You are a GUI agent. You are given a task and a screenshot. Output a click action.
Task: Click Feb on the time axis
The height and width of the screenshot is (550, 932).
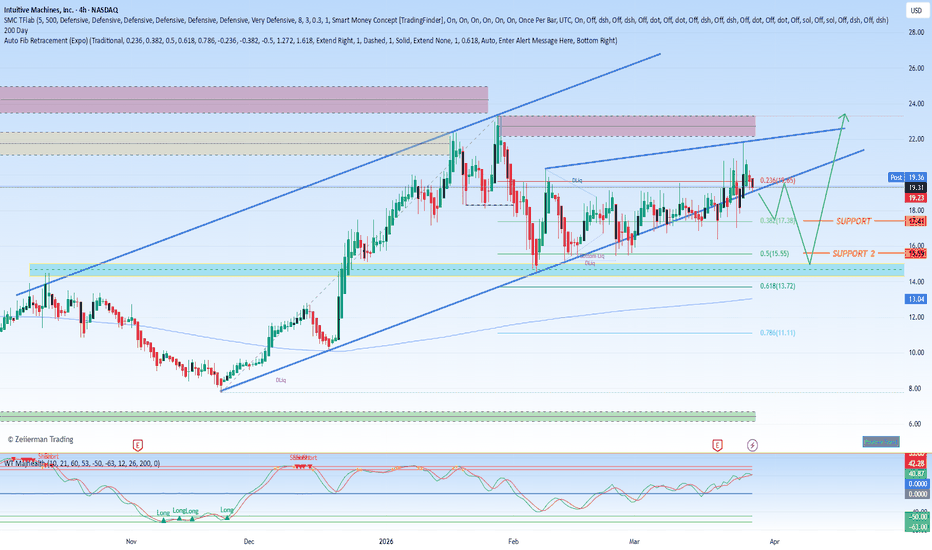513,541
